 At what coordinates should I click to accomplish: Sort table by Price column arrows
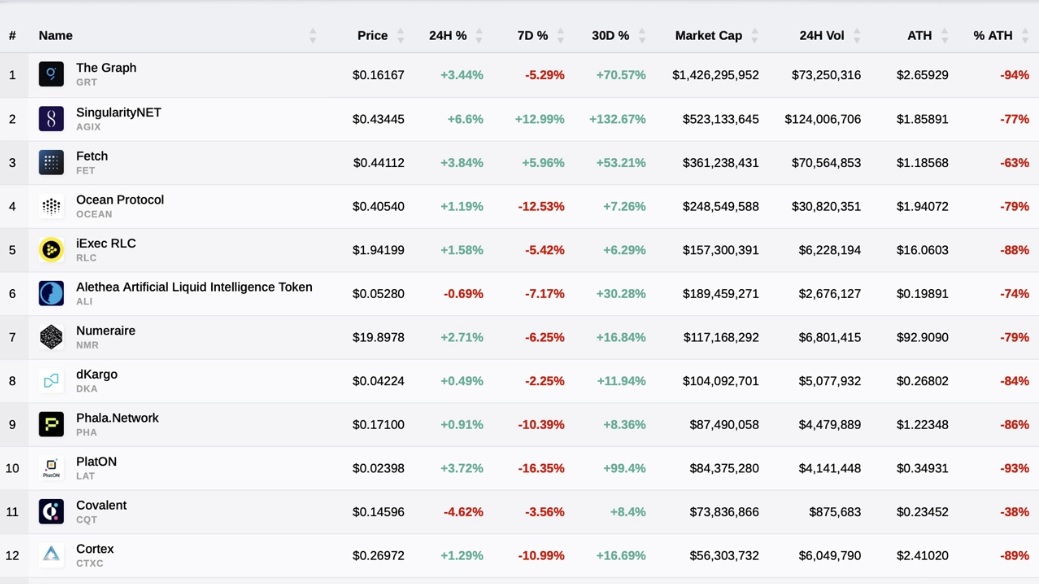400,36
